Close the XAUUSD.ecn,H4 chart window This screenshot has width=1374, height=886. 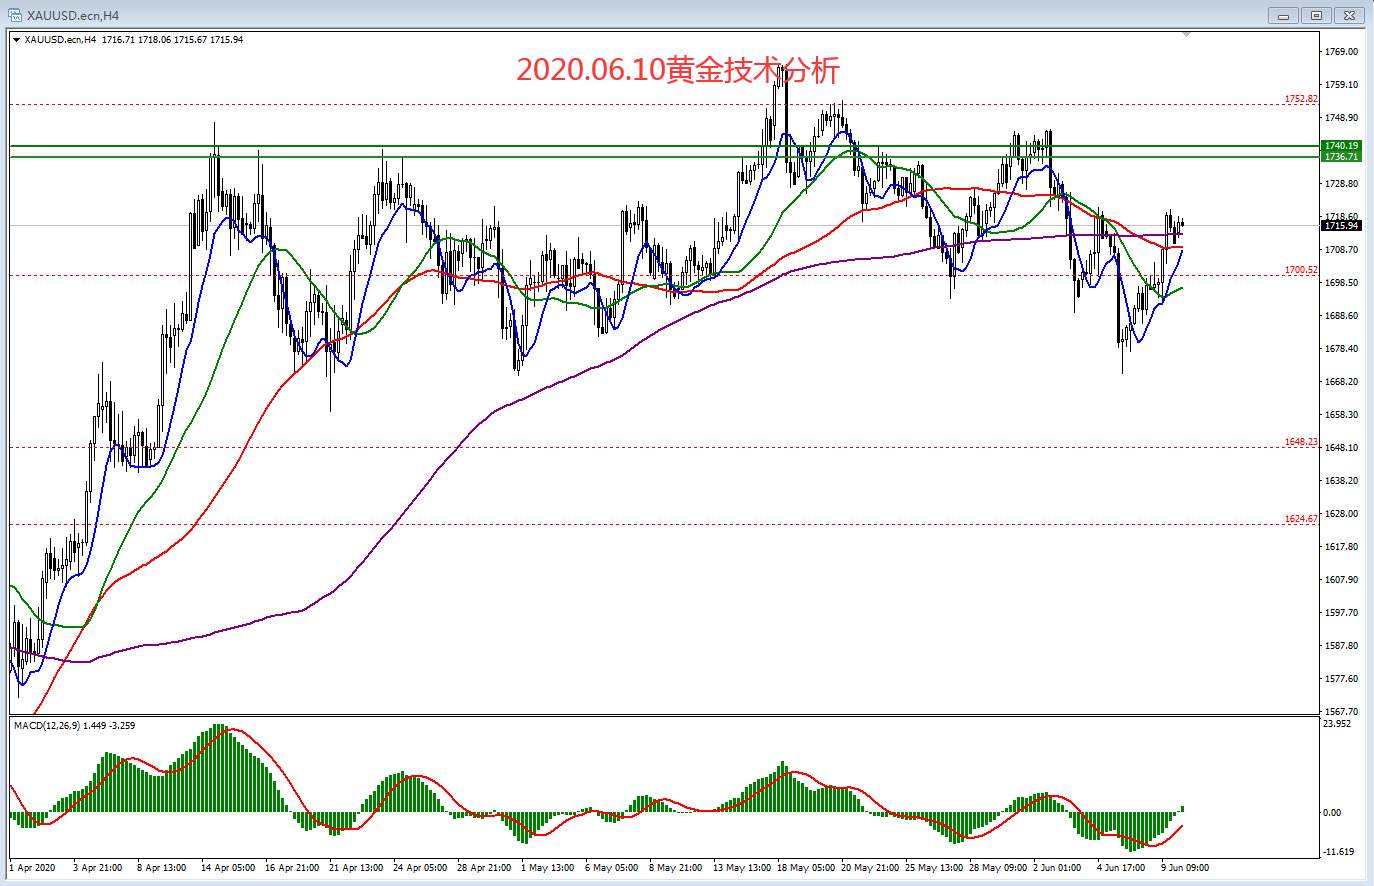1349,15
